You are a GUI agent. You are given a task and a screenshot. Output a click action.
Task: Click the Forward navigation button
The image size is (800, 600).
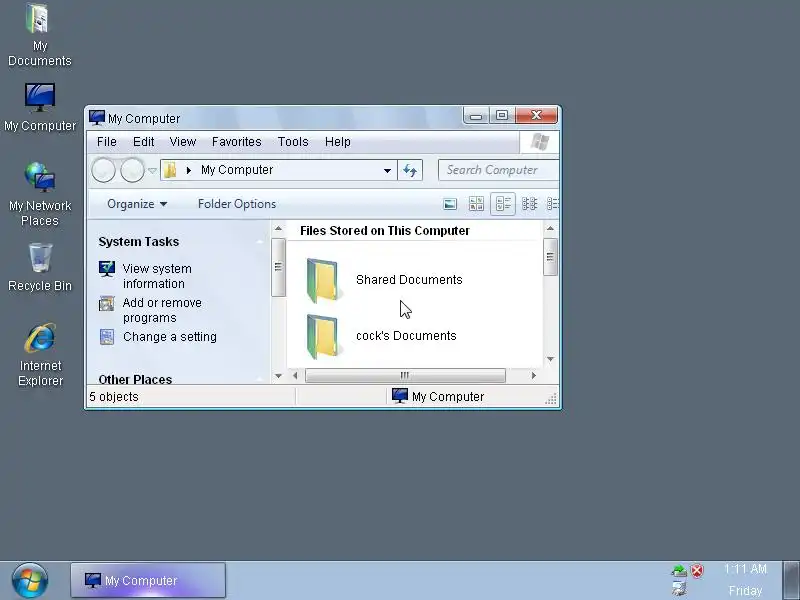(132, 170)
